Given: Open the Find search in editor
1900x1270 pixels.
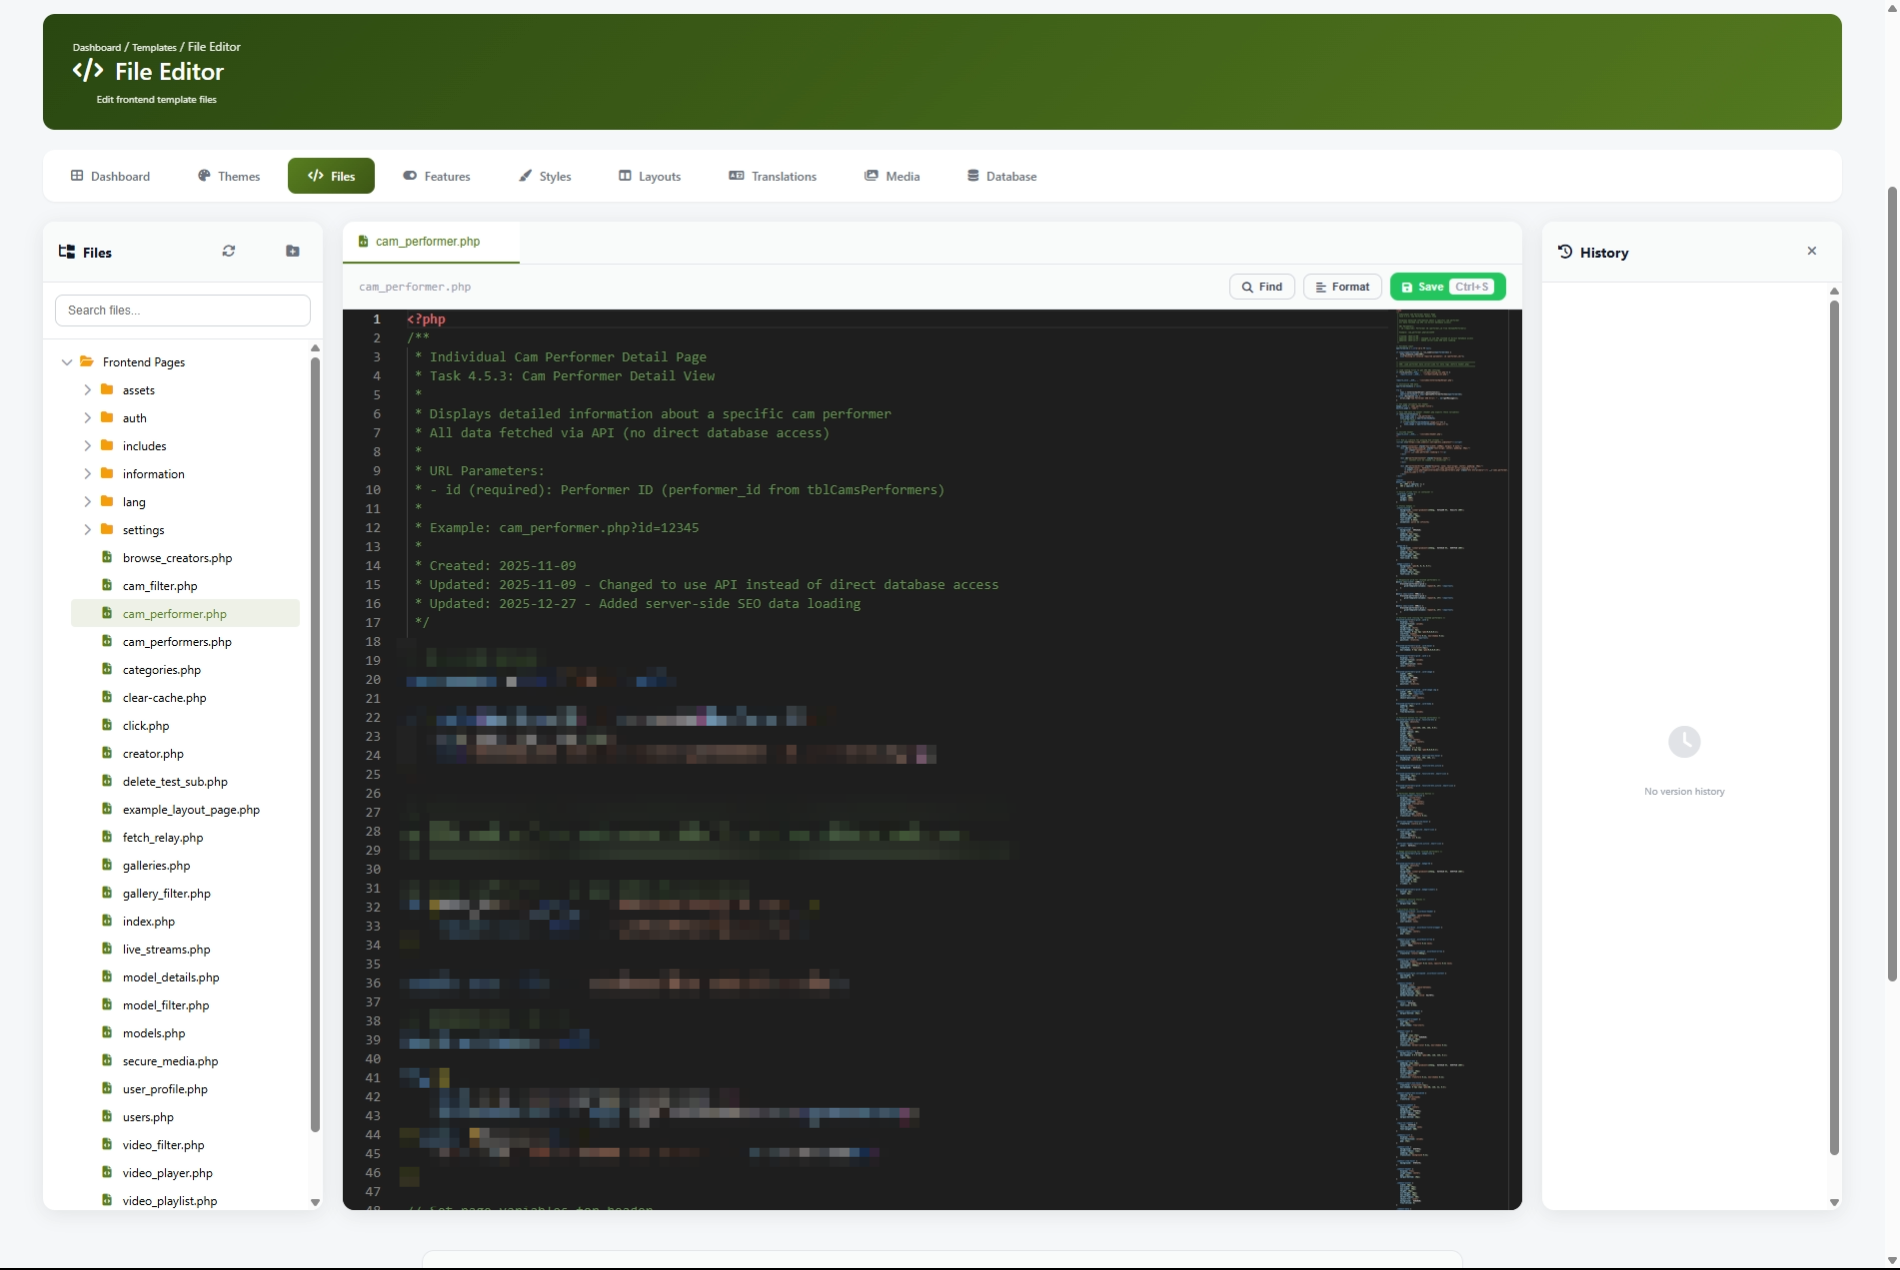Looking at the screenshot, I should [1261, 286].
